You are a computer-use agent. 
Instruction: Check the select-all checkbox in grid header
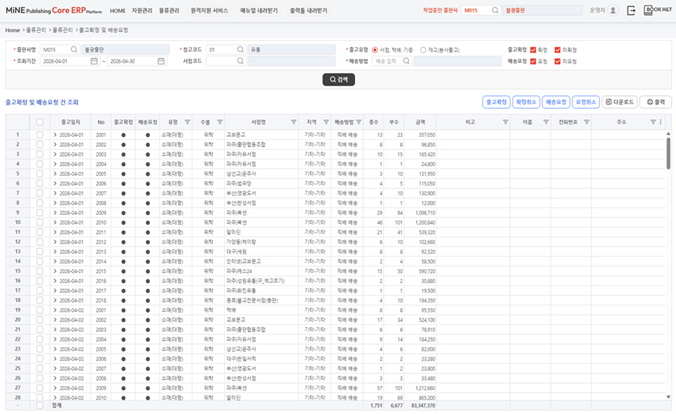pyautogui.click(x=40, y=122)
